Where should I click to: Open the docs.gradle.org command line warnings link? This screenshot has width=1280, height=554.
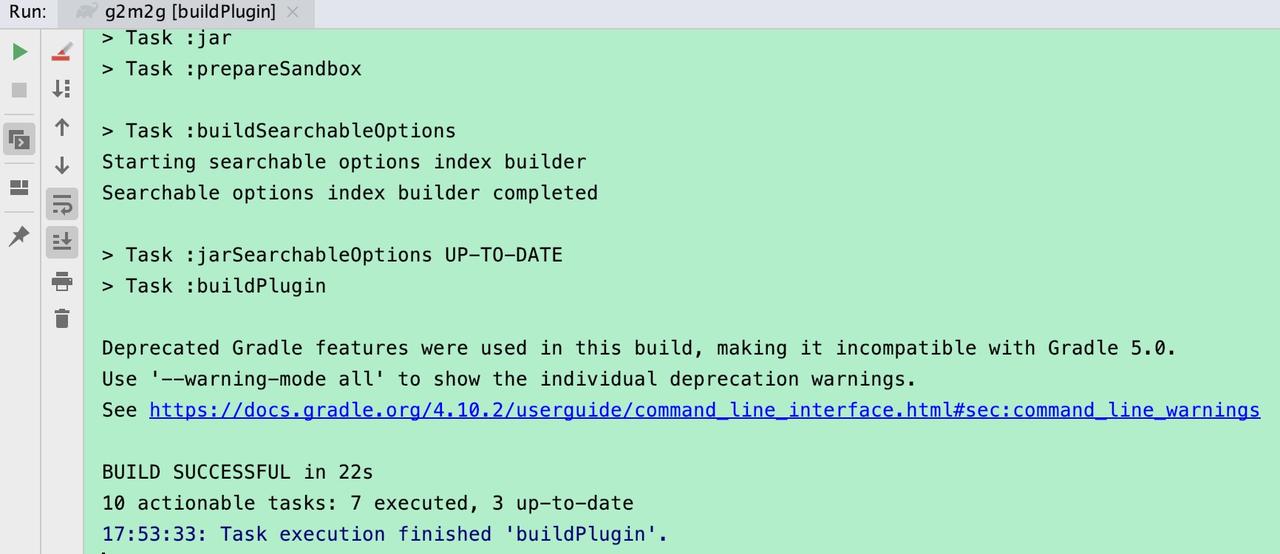[704, 410]
